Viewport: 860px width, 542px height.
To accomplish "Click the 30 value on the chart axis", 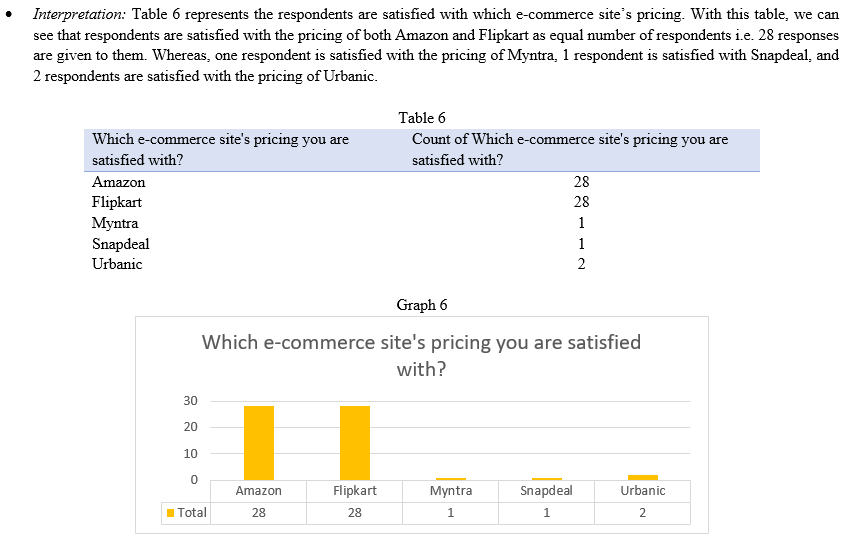I will 190,401.
